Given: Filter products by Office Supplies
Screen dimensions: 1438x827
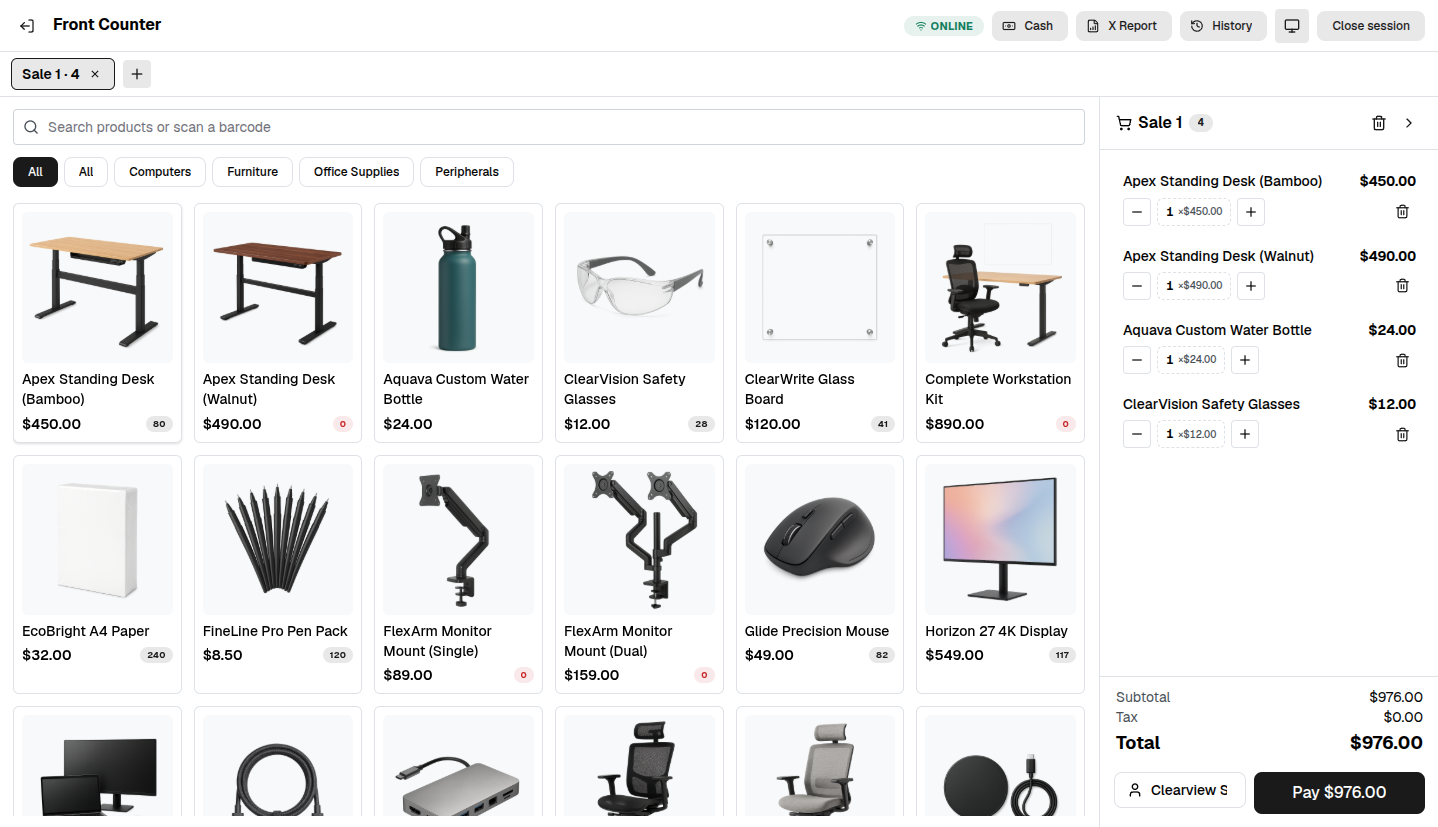Looking at the screenshot, I should (x=356, y=172).
